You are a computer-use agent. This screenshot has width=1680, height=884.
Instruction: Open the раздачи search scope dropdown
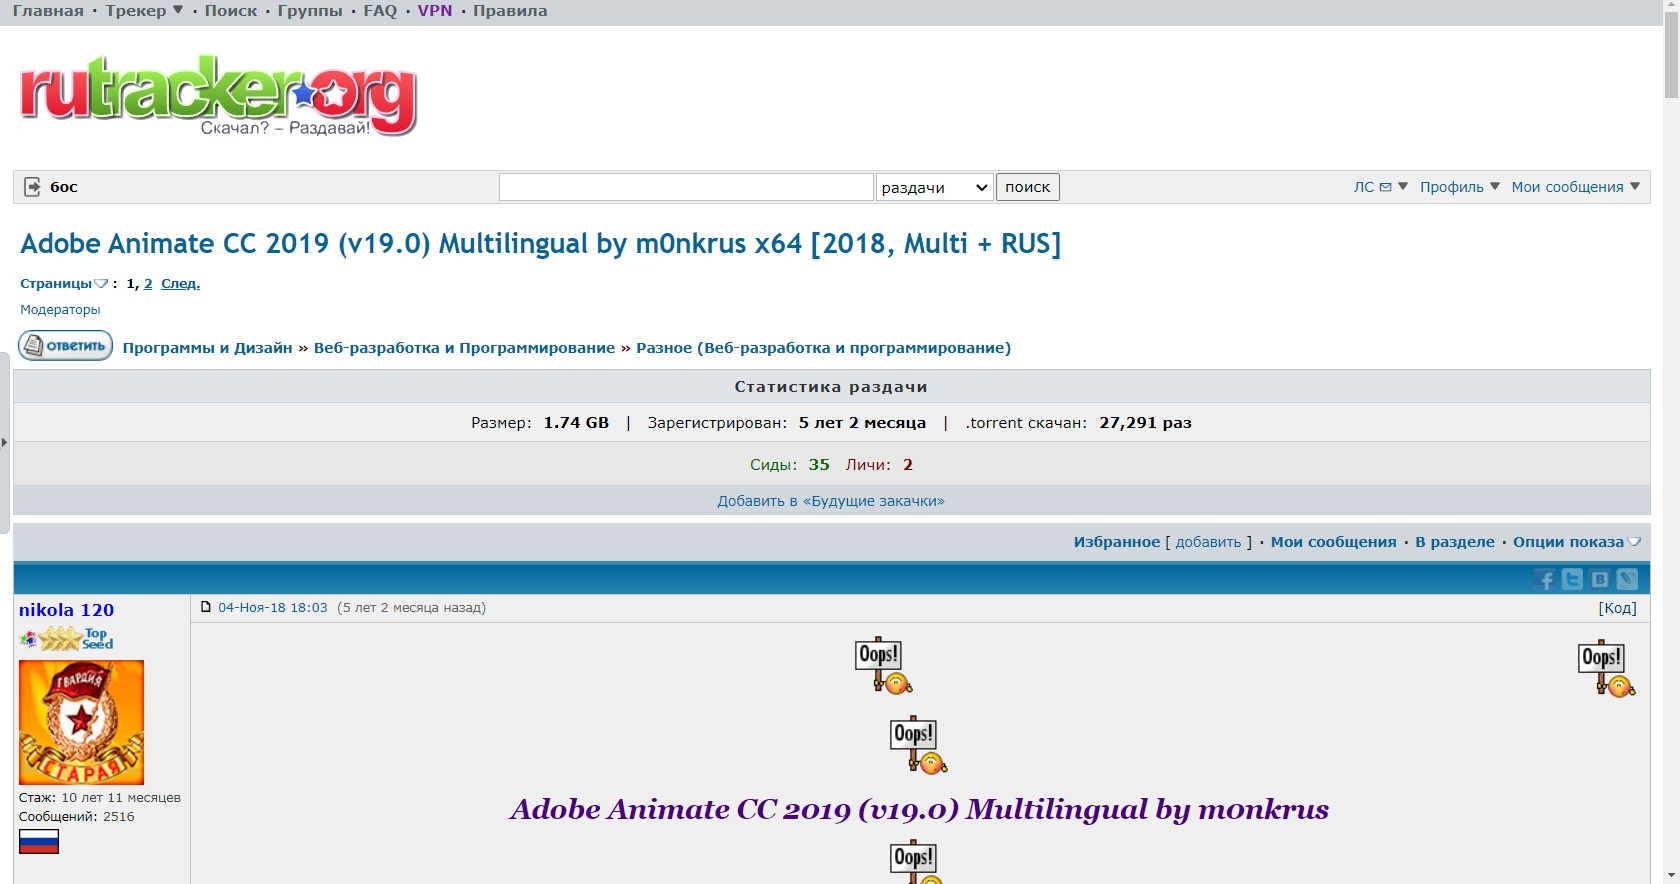(934, 187)
